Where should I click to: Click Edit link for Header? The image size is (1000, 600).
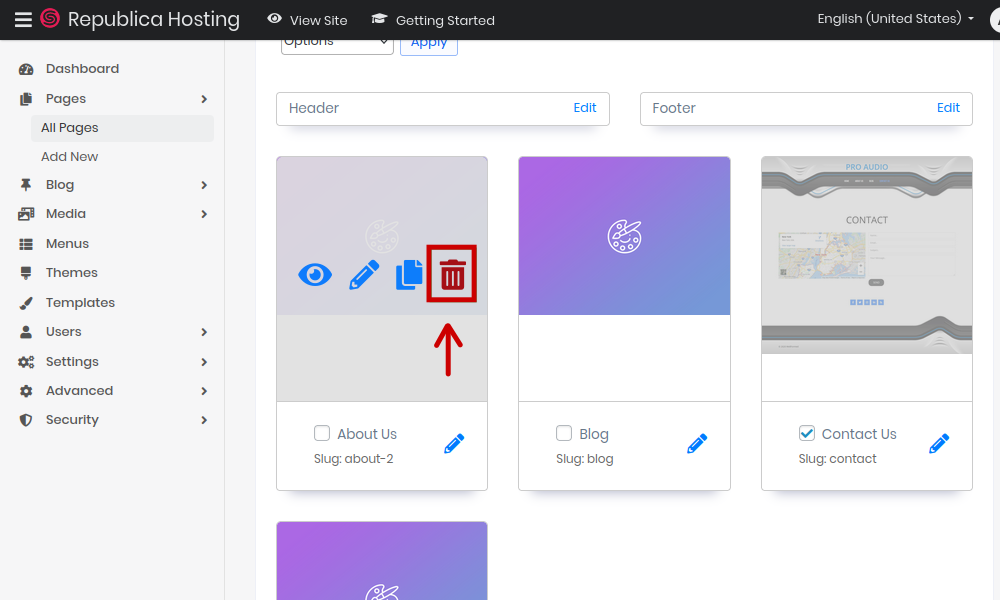point(585,108)
